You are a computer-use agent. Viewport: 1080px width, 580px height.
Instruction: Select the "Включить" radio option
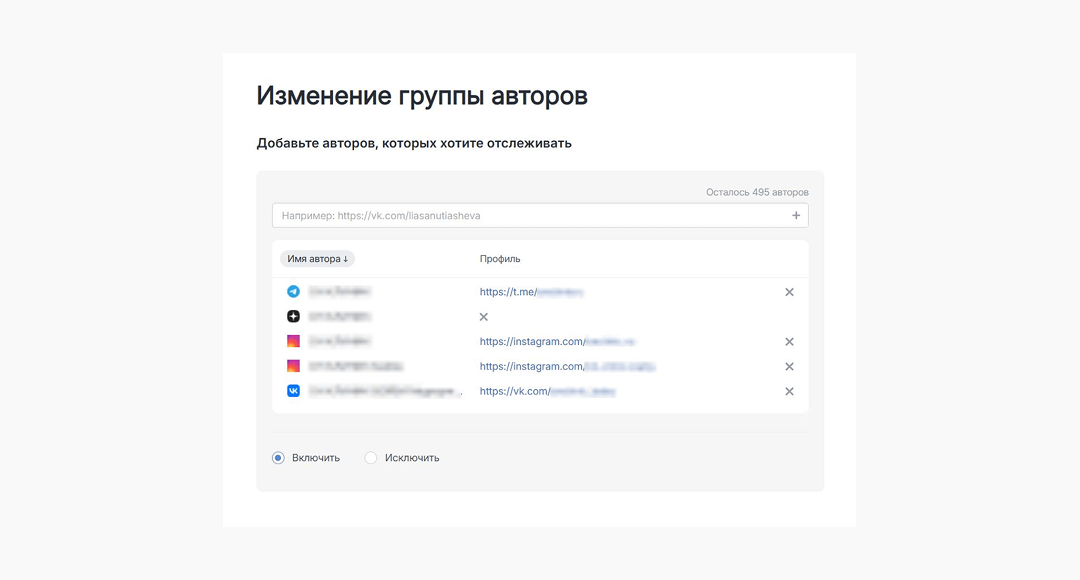coord(279,458)
